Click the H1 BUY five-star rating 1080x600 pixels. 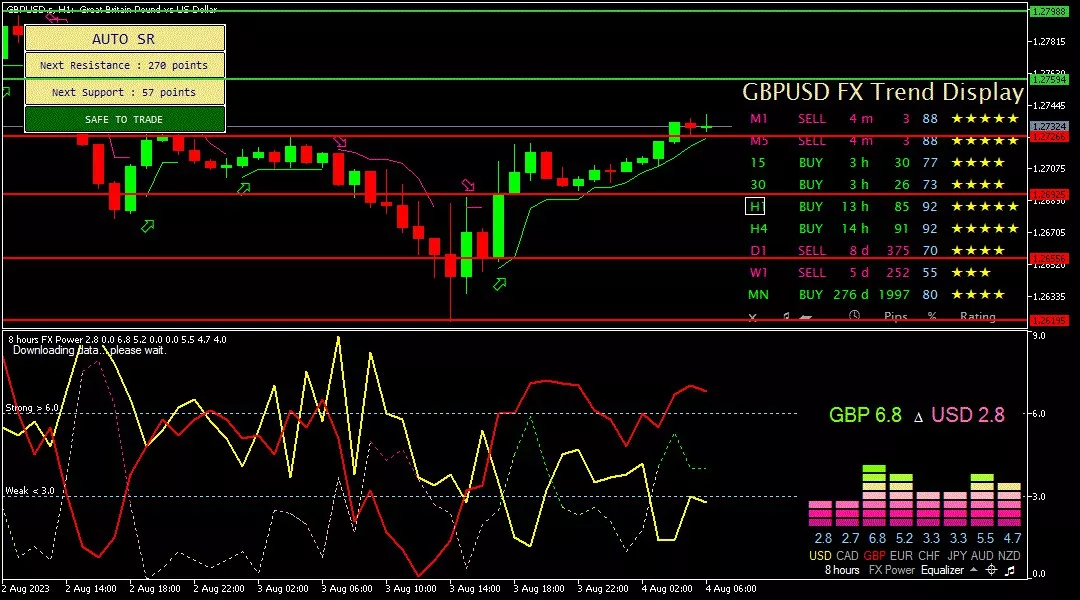click(x=985, y=207)
